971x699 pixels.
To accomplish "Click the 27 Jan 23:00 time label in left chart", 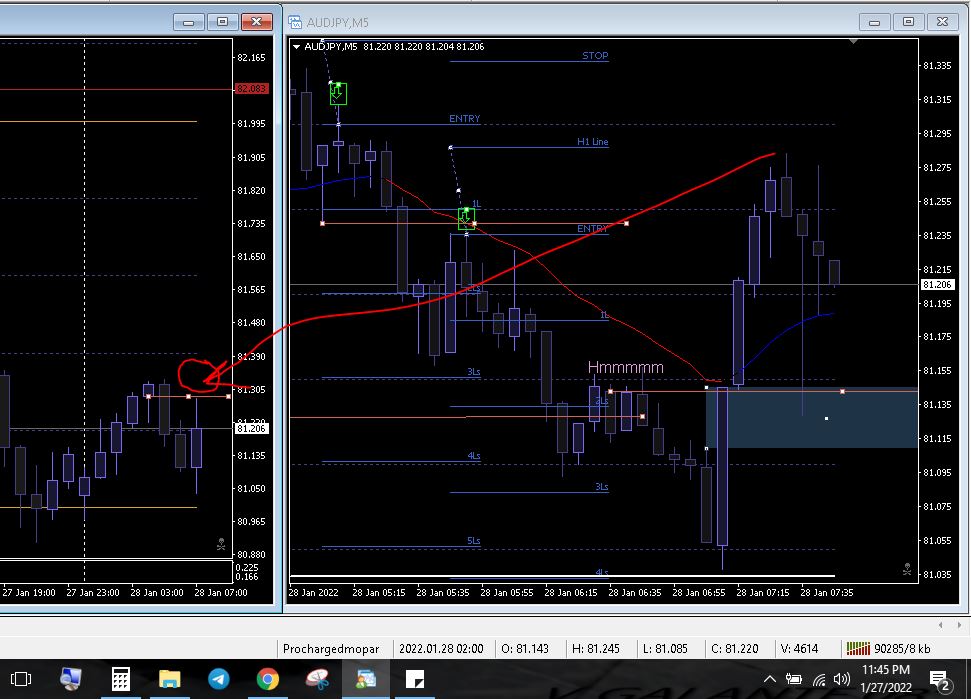I will (x=93, y=593).
